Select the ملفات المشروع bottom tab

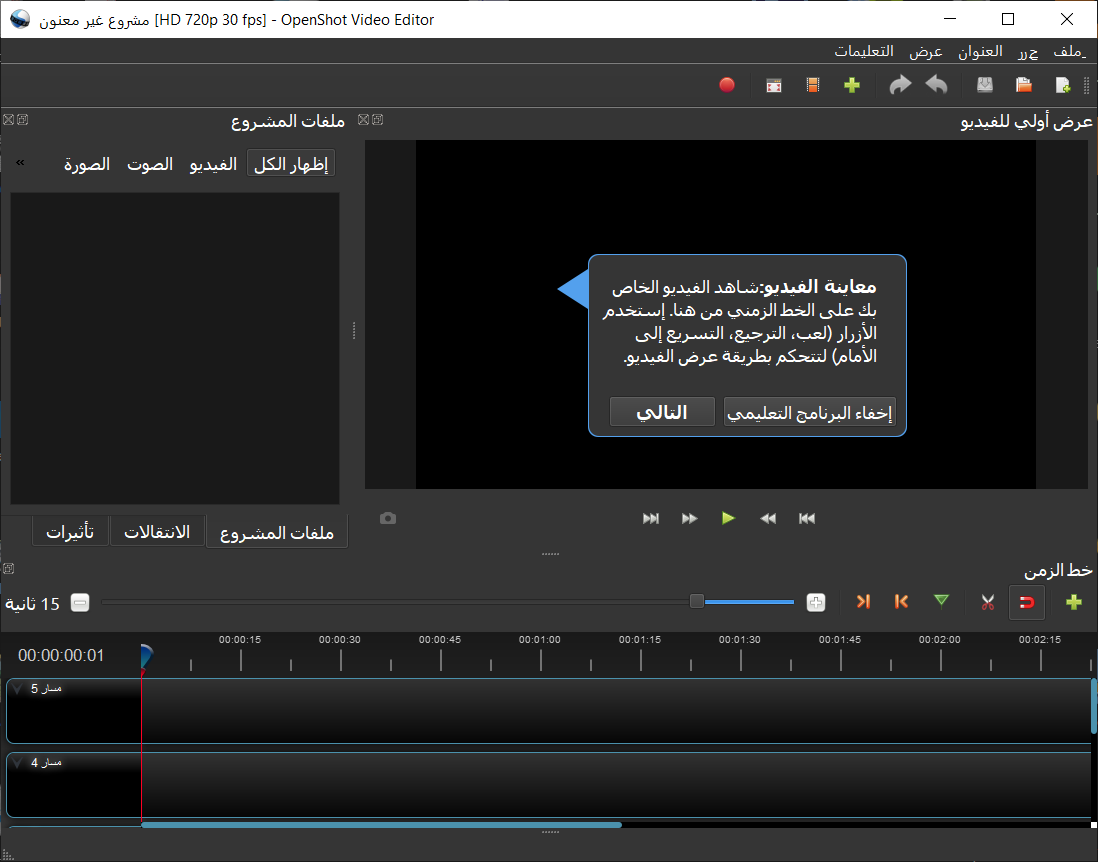point(277,532)
